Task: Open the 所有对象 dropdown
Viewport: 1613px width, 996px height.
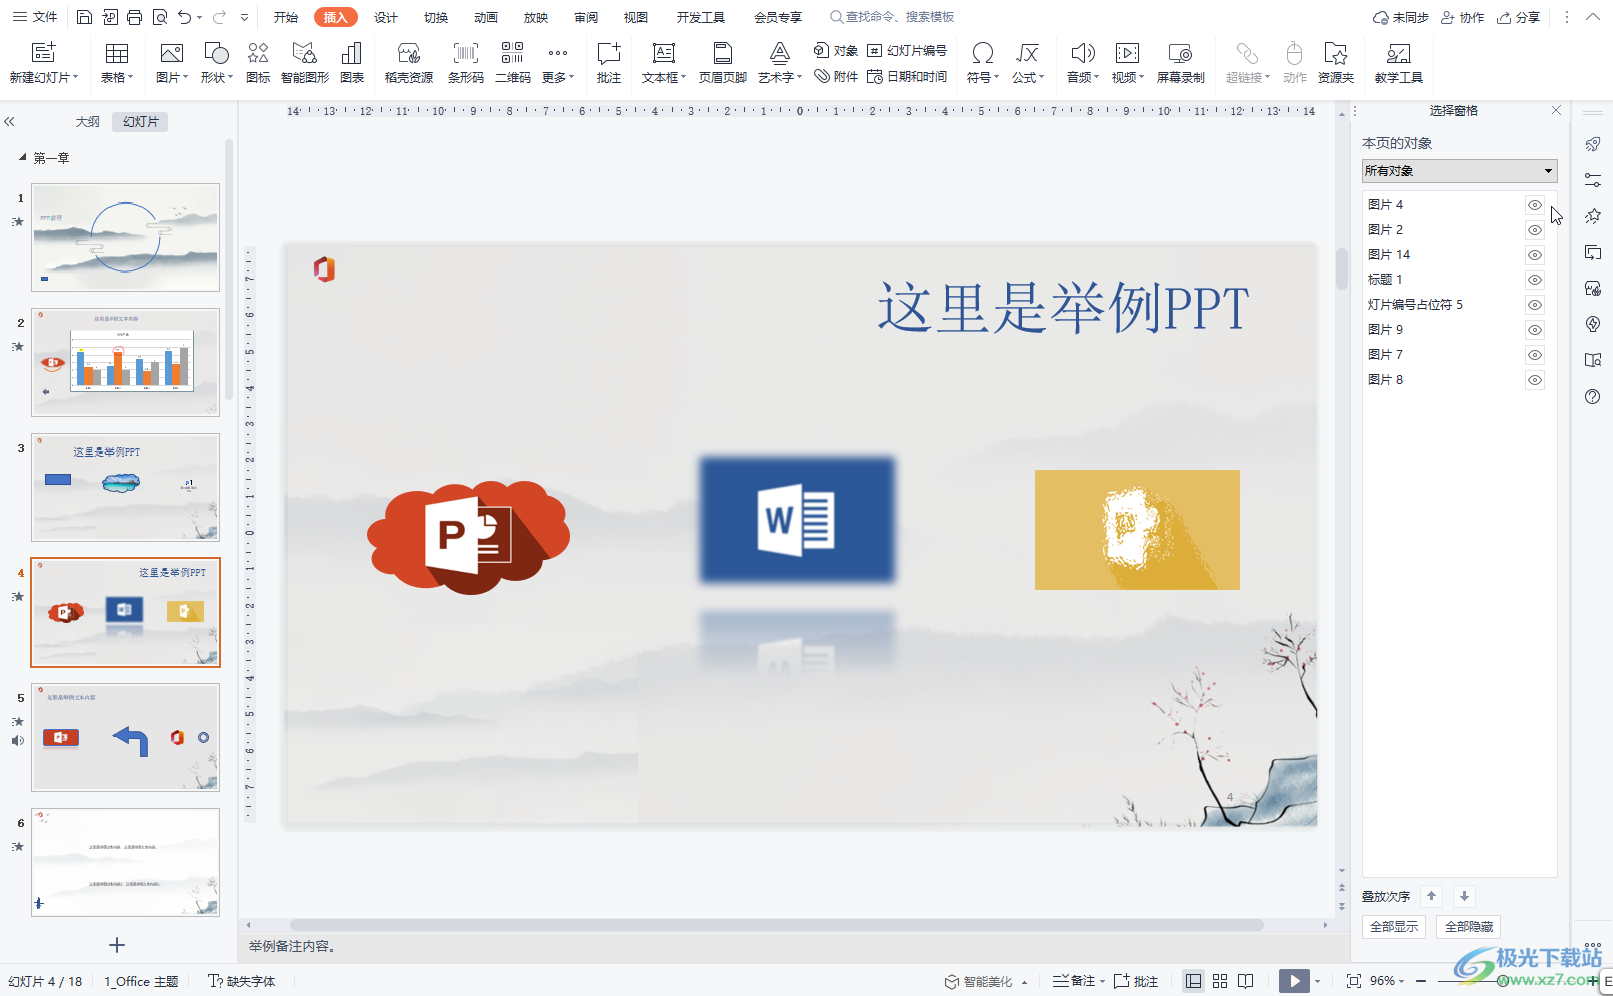Action: click(1459, 171)
